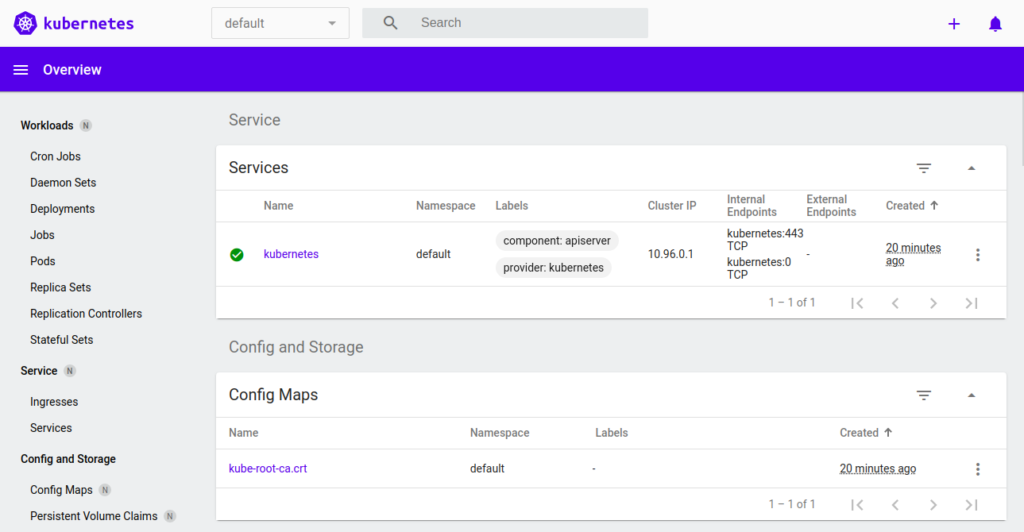Viewport: 1024px width, 532px height.
Task: Go to previous page of Config Maps
Action: pos(895,505)
